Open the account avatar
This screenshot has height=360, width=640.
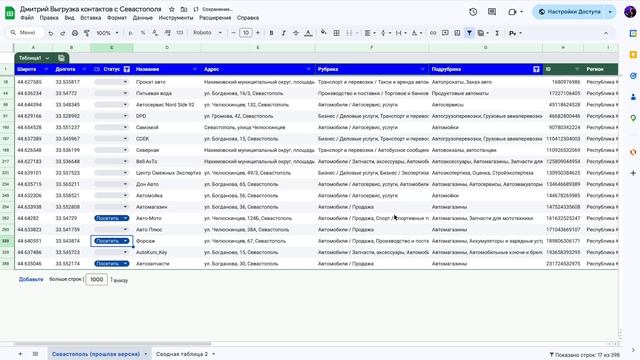tap(630, 12)
